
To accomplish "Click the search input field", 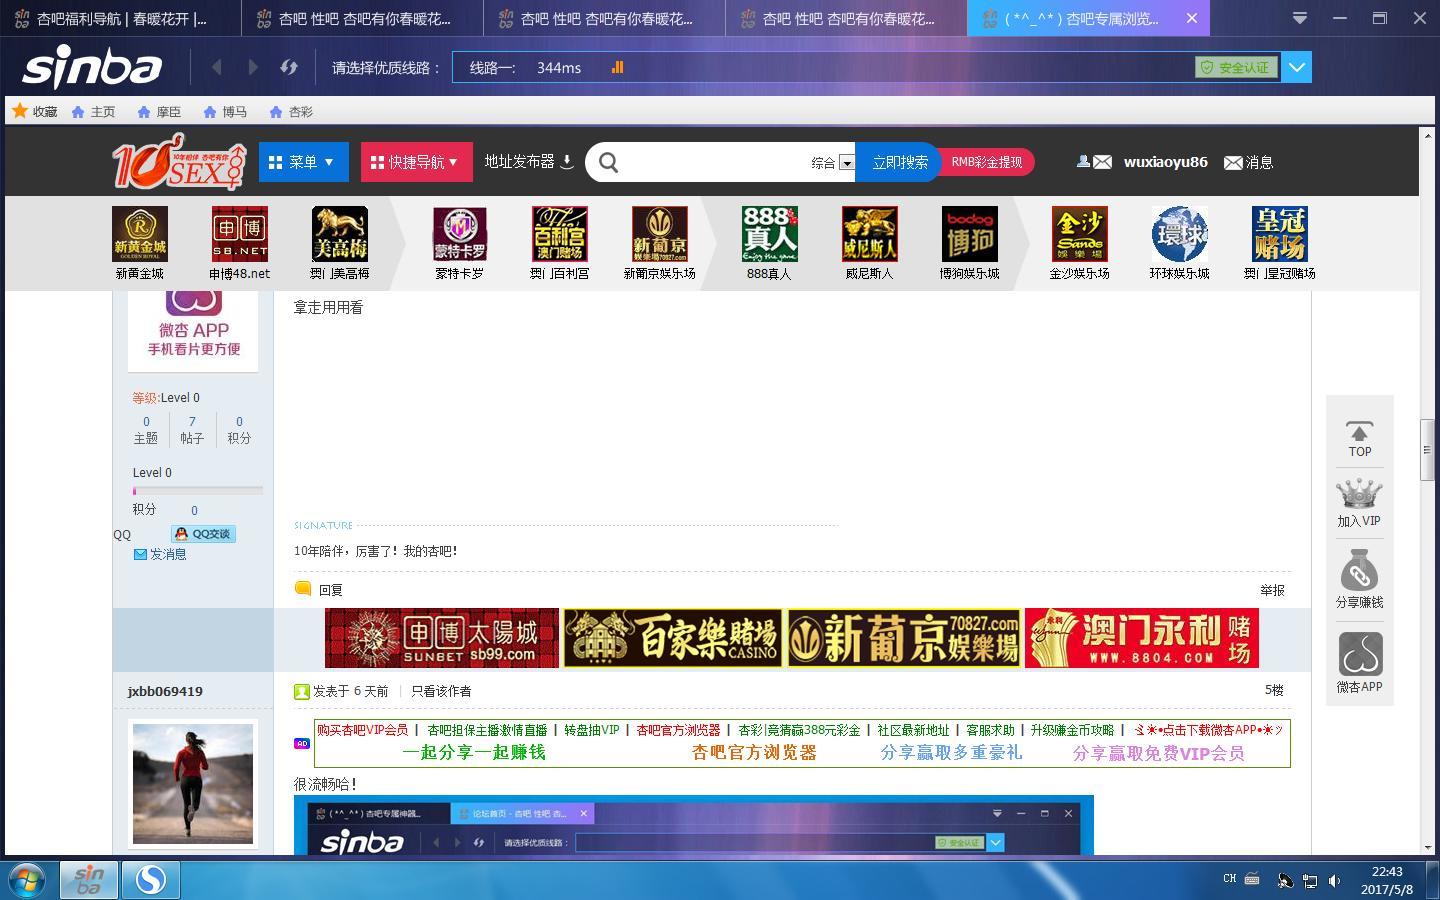I will [x=715, y=162].
